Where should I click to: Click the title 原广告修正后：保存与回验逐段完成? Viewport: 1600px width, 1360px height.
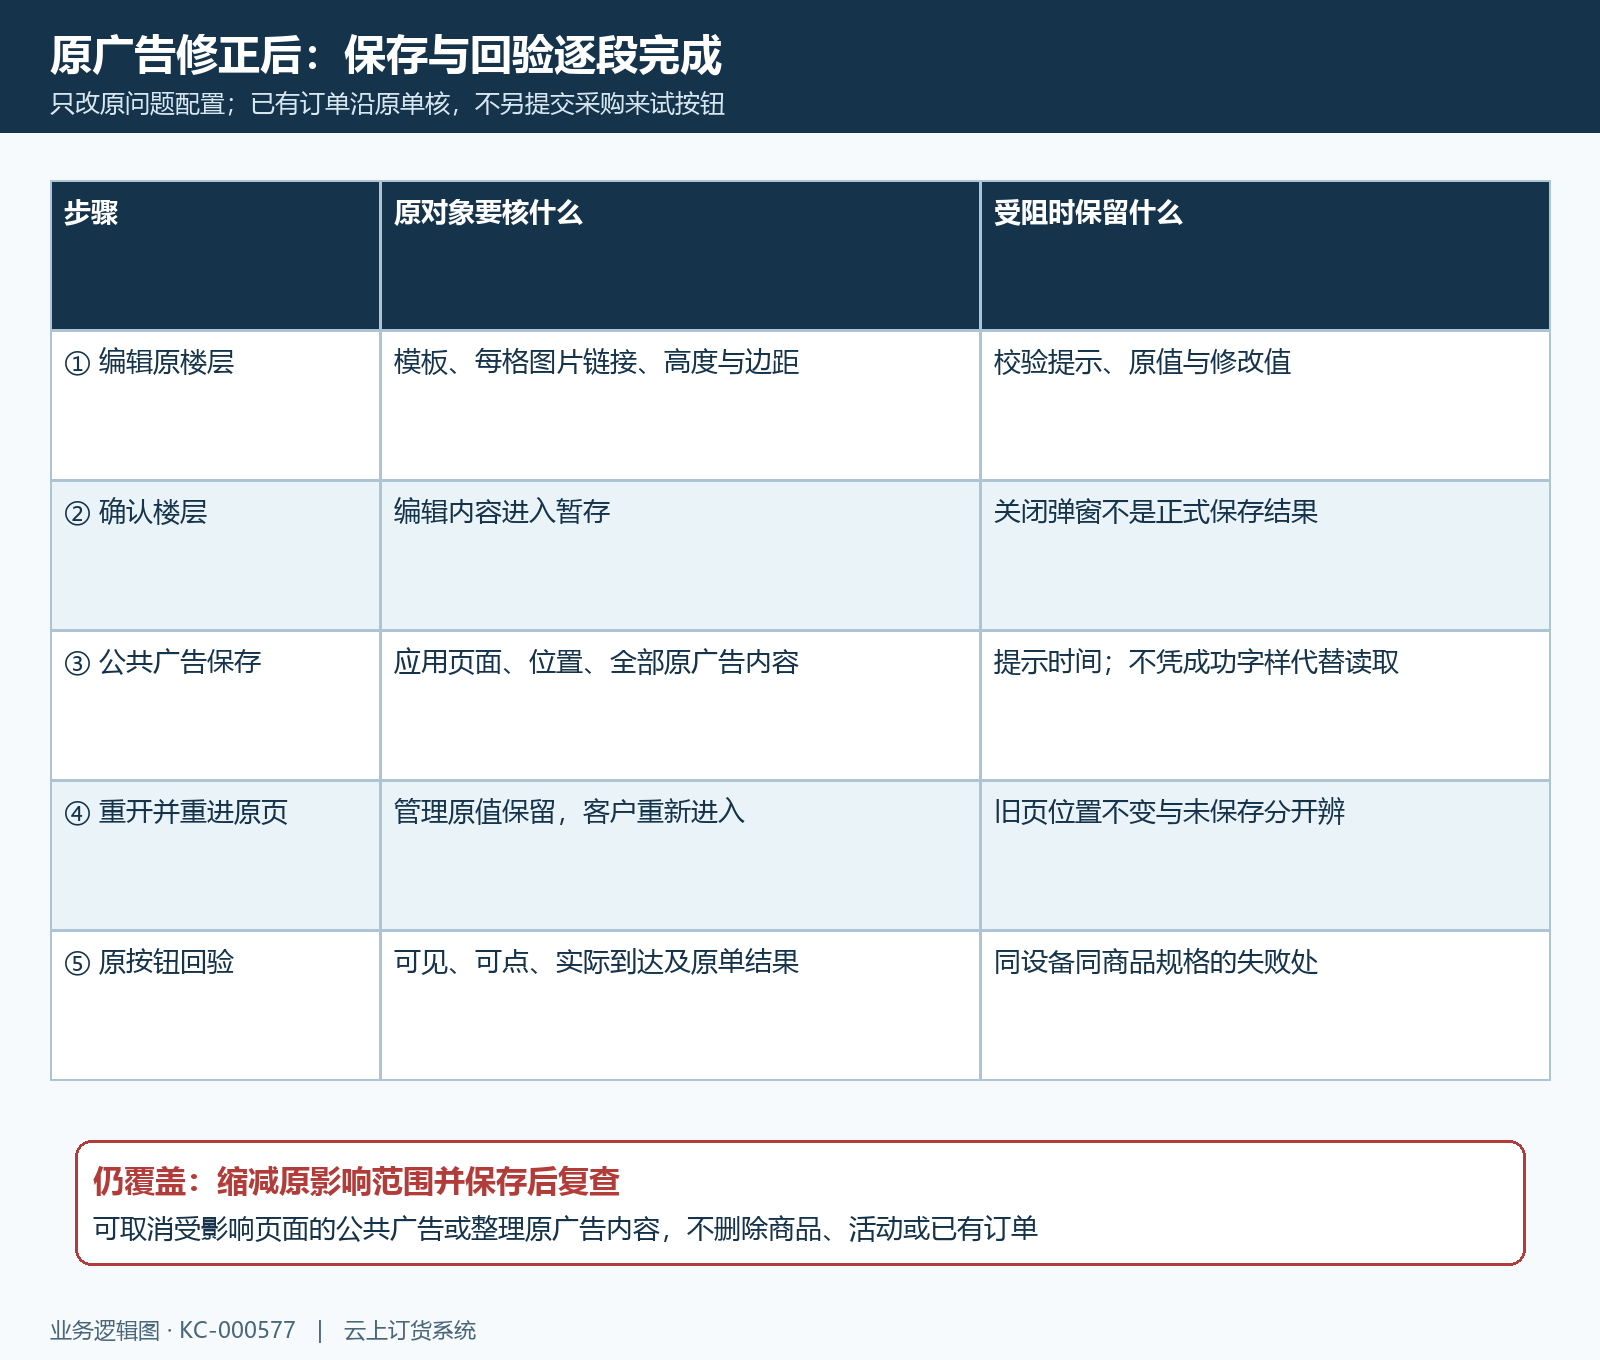[x=386, y=55]
